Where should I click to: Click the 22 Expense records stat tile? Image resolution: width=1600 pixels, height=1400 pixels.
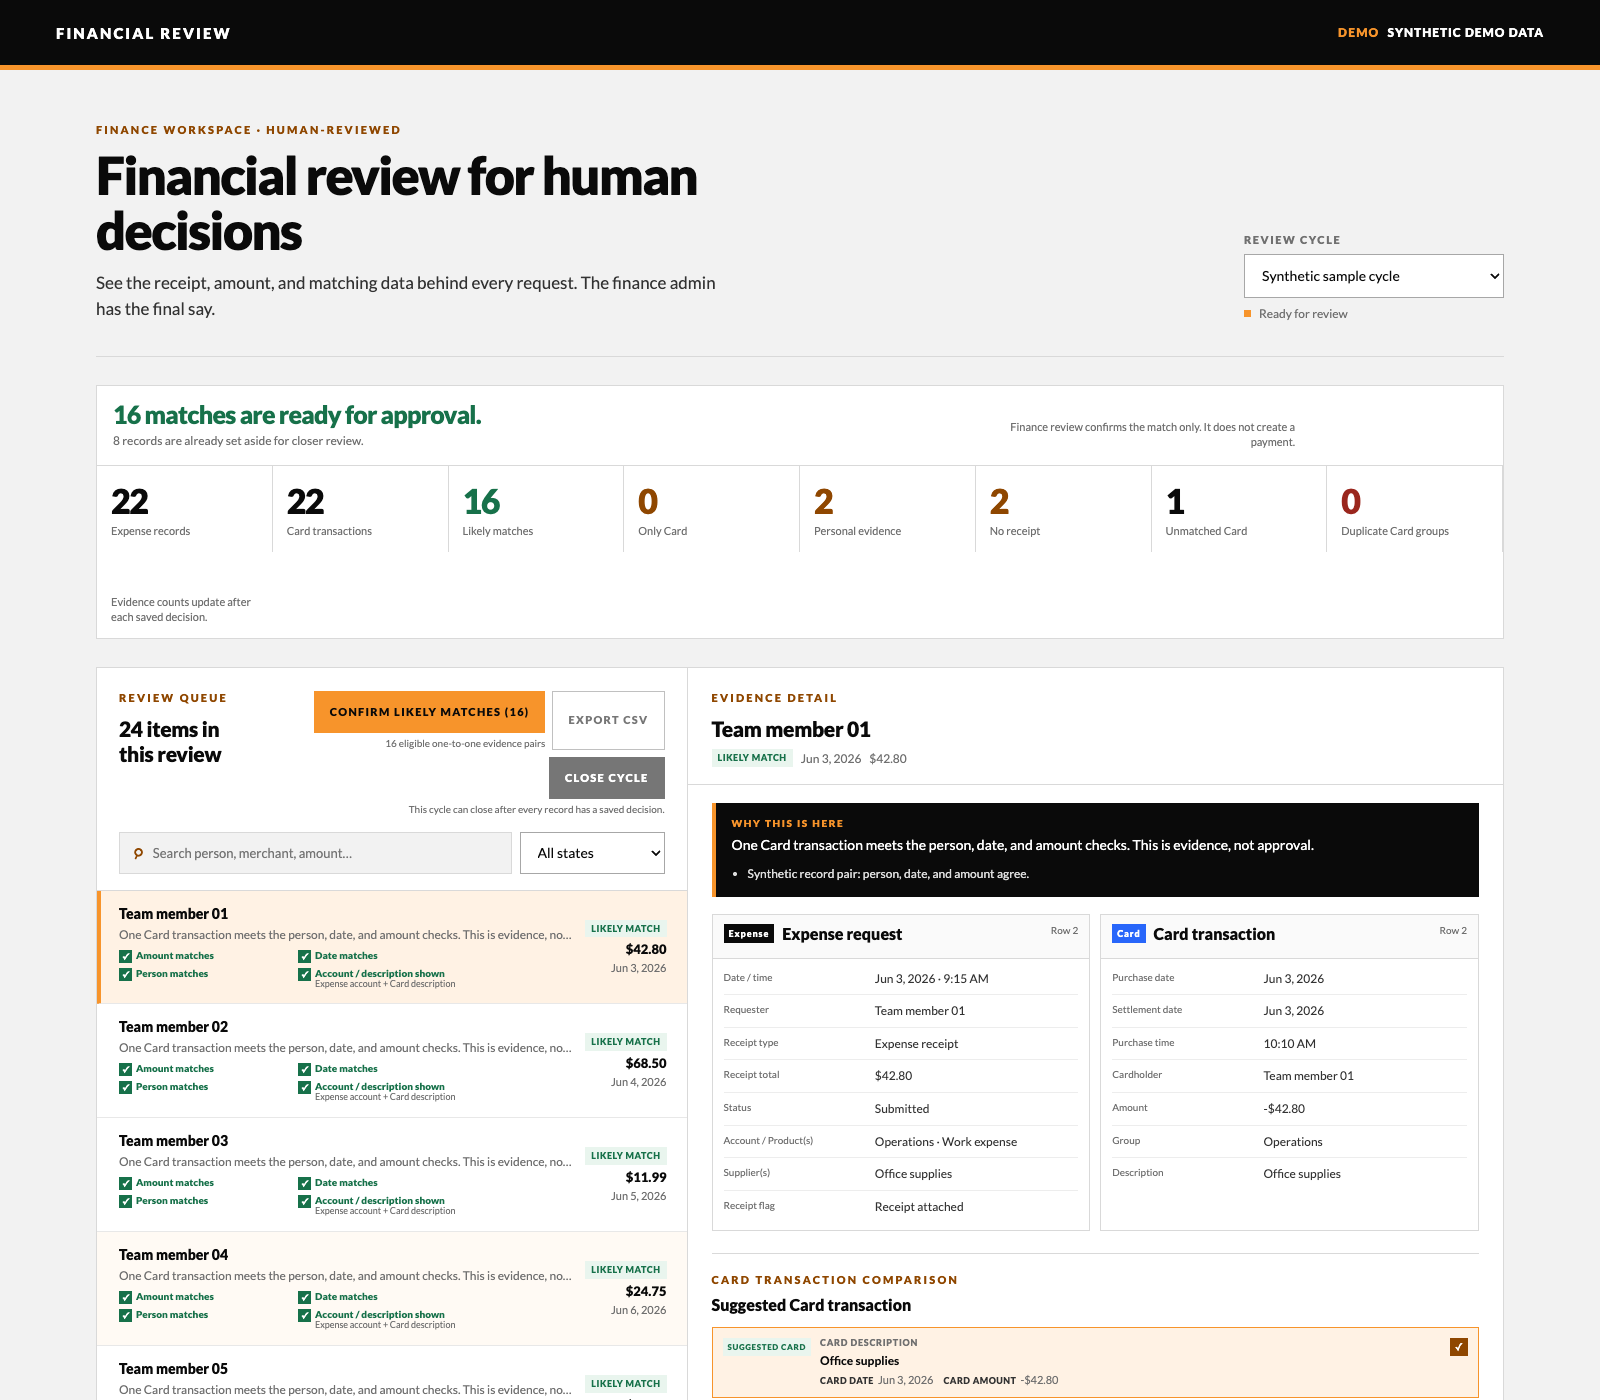click(x=184, y=509)
